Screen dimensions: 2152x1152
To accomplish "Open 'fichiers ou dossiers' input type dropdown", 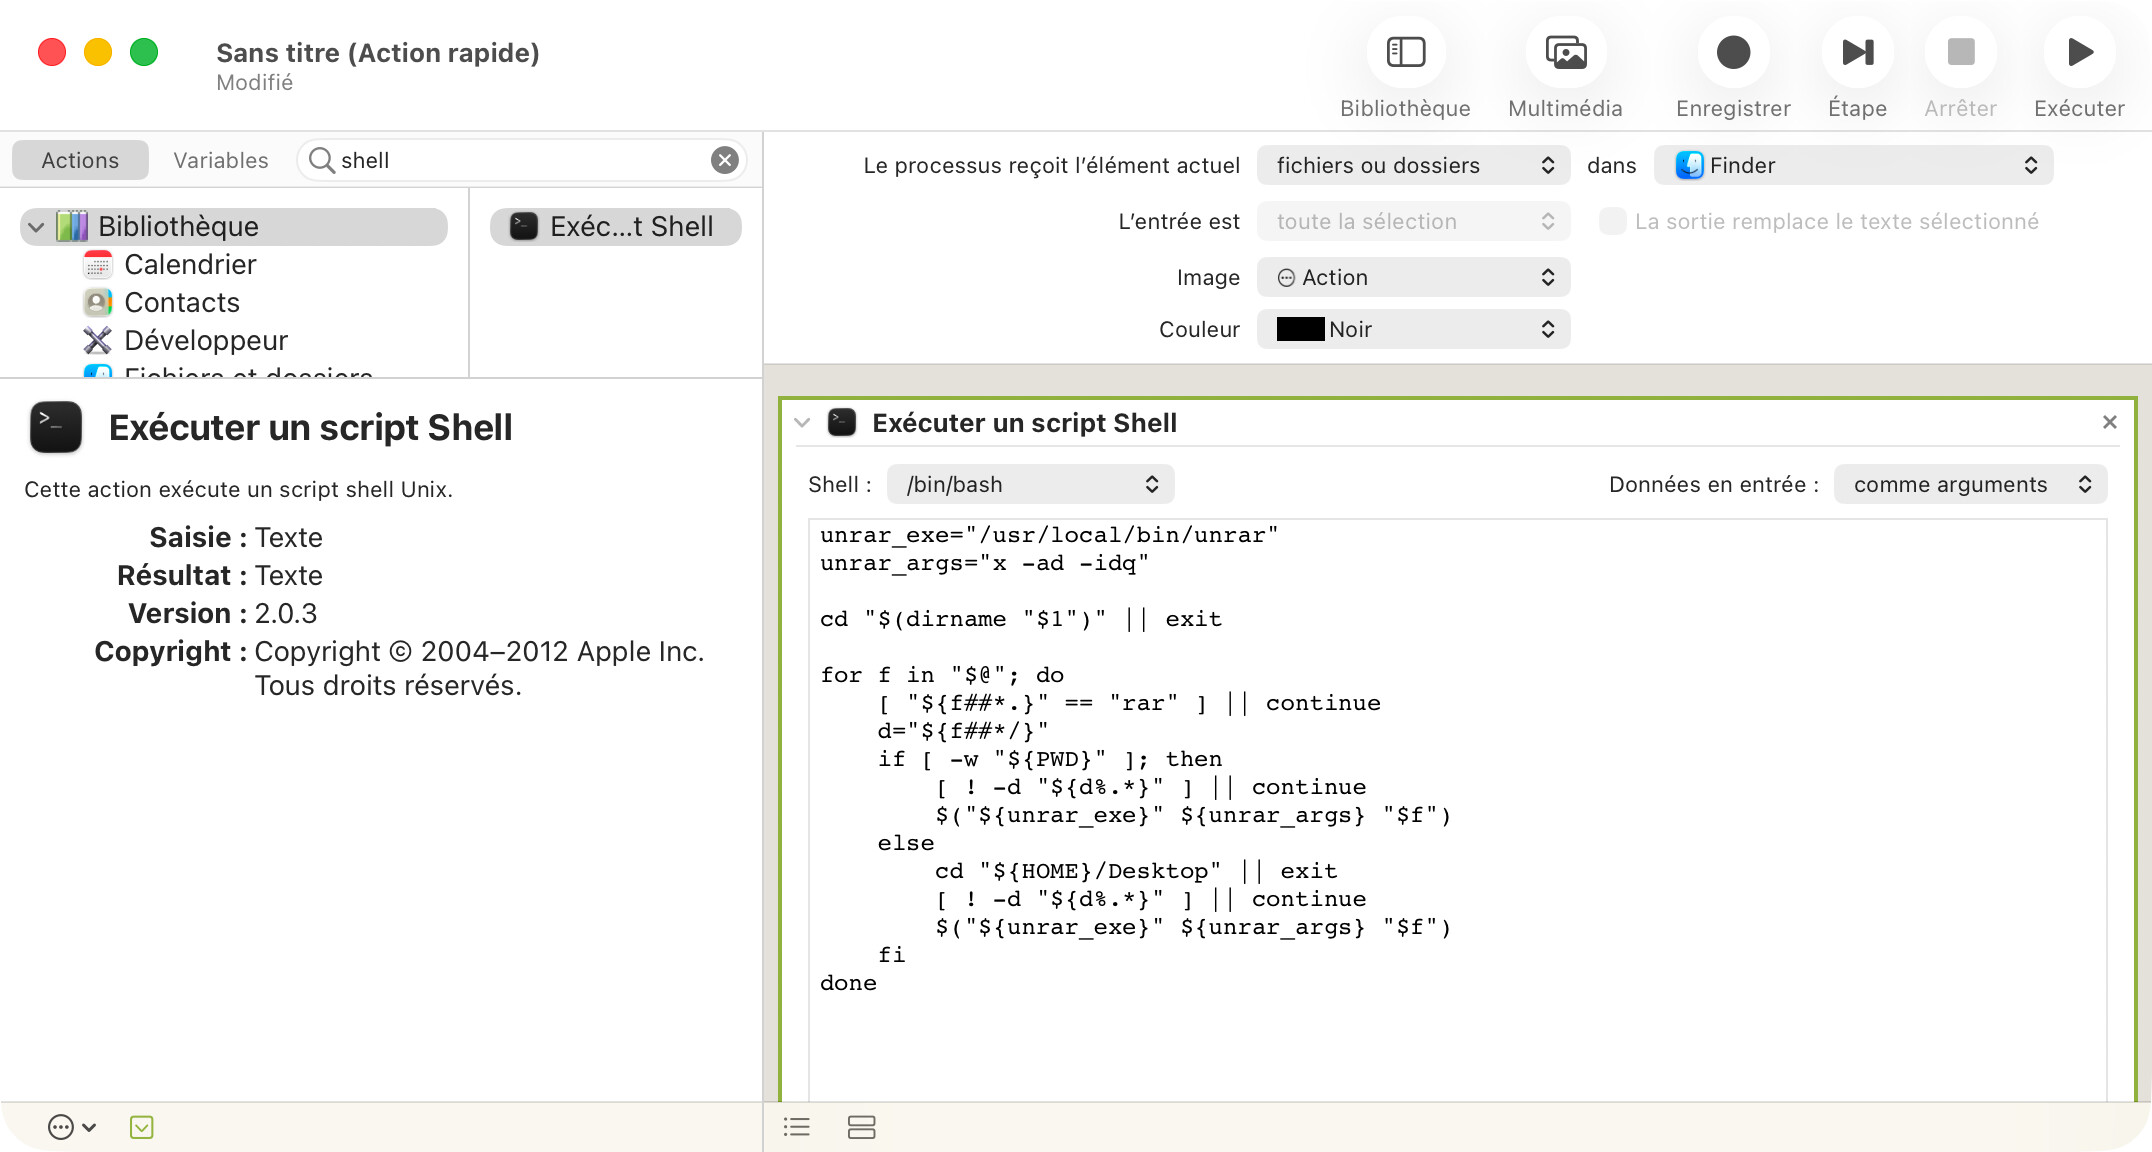I will [x=1413, y=166].
